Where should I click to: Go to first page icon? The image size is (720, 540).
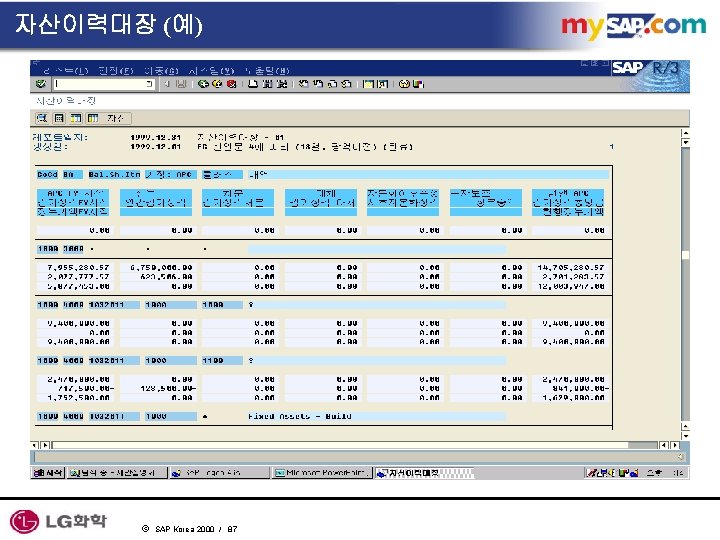pyautogui.click(x=304, y=84)
